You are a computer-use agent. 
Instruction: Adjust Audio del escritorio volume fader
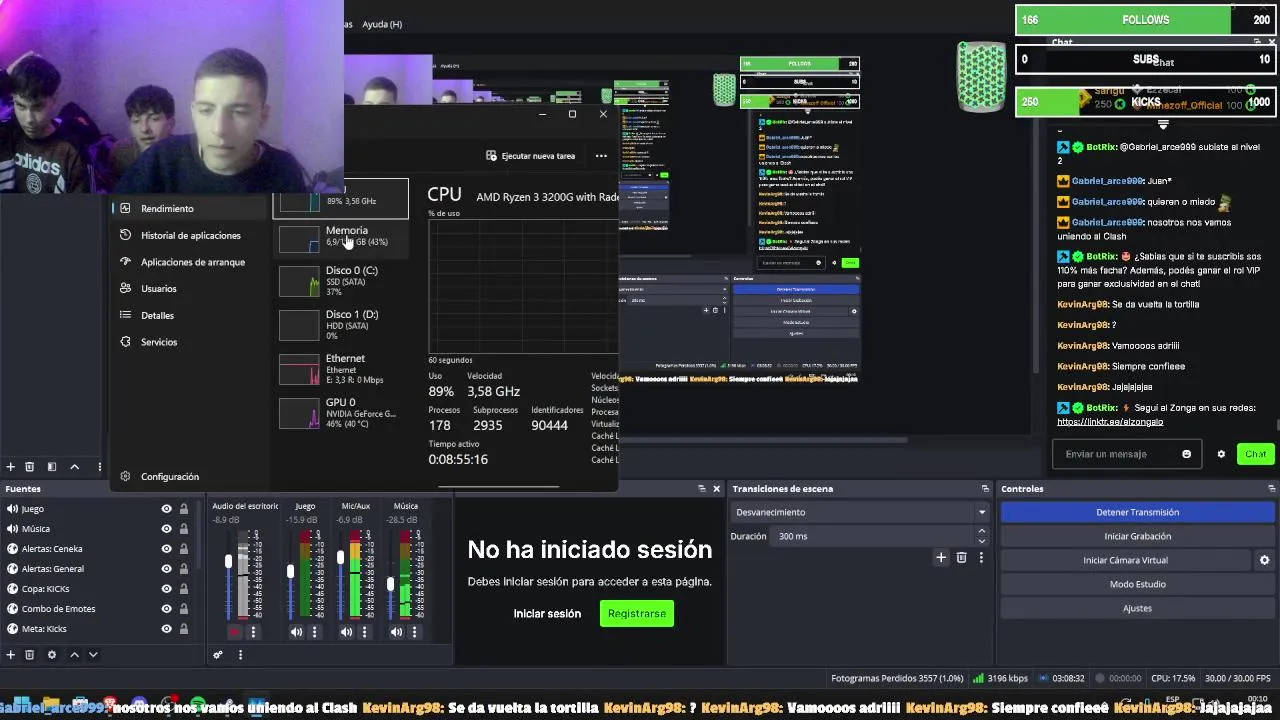click(228, 563)
